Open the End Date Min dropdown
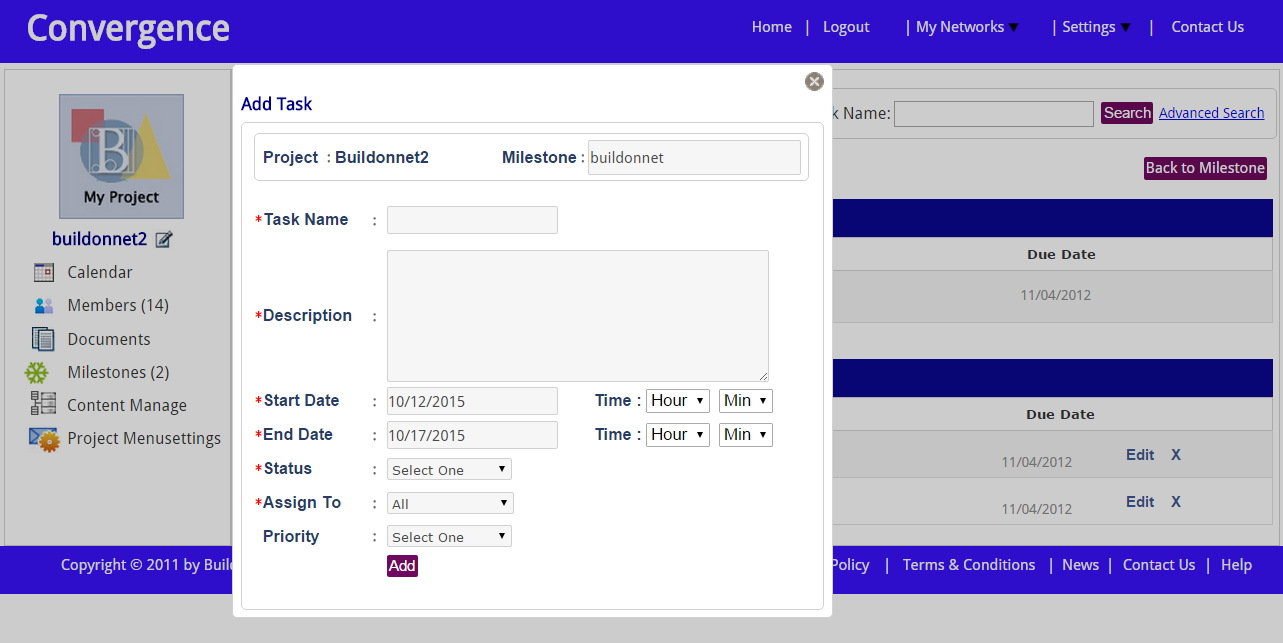Viewport: 1283px width, 643px height. pyautogui.click(x=745, y=435)
